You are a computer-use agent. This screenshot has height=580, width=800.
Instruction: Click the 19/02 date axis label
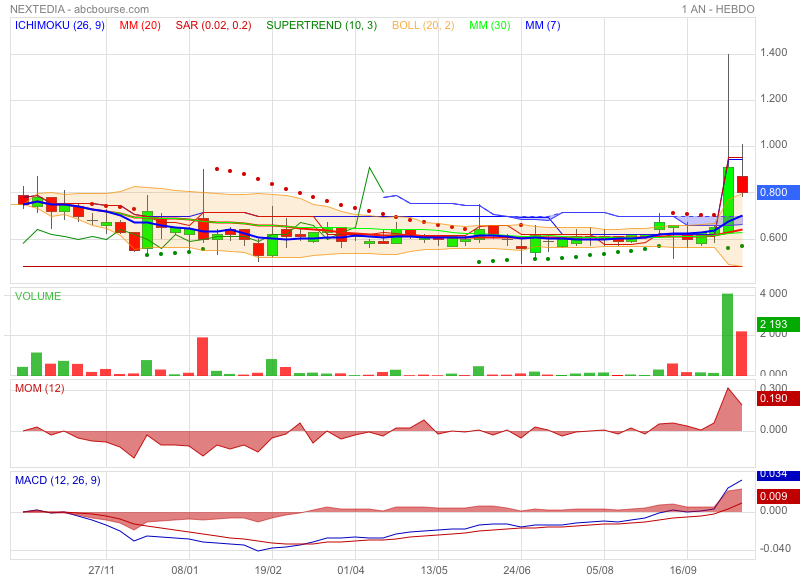point(268,570)
